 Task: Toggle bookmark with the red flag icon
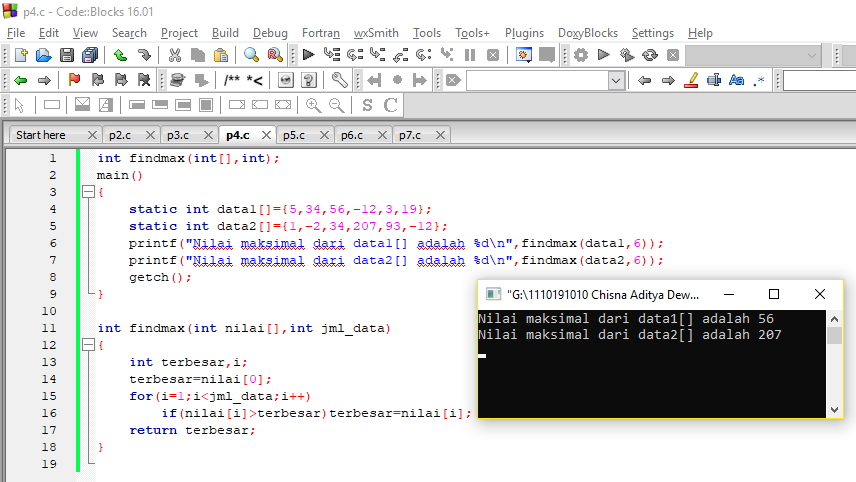[x=74, y=80]
